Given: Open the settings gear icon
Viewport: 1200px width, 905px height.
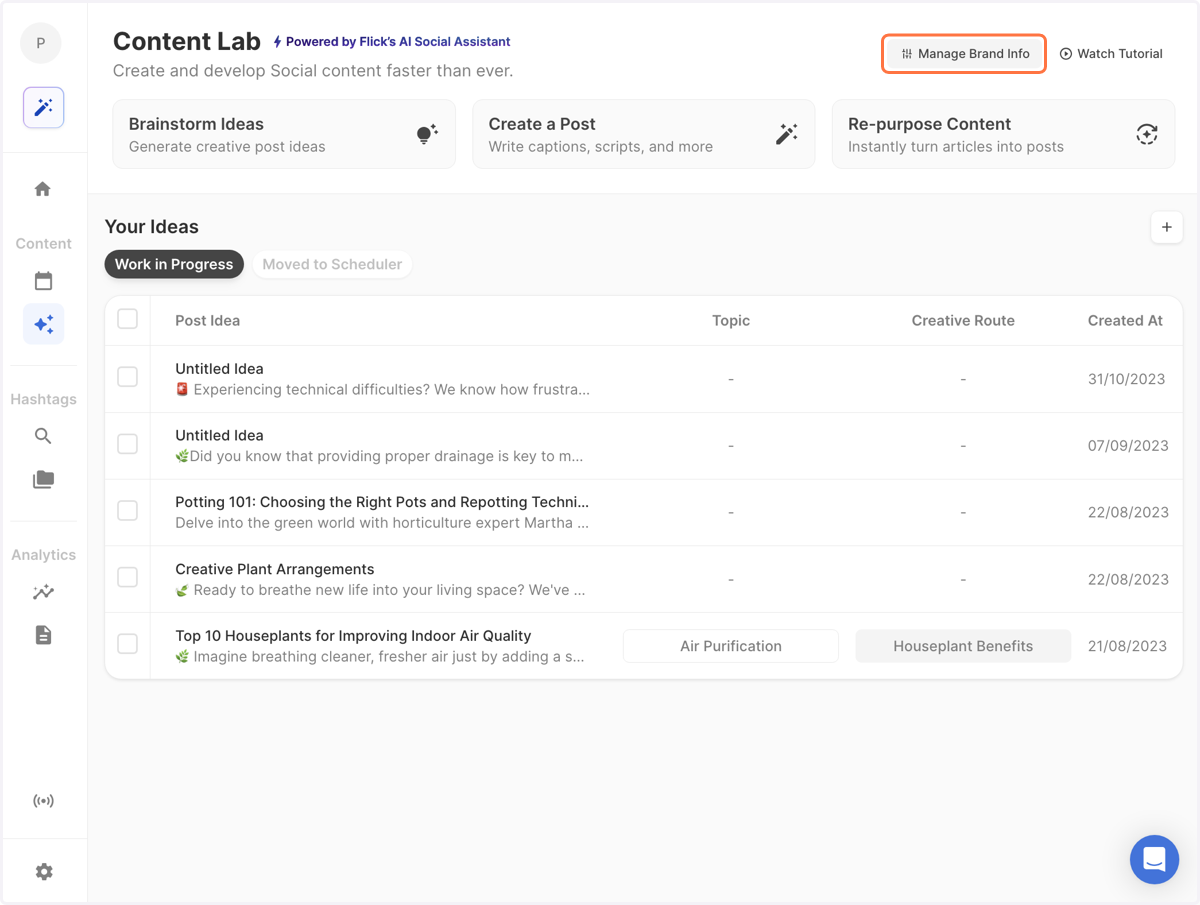Looking at the screenshot, I should tap(43, 872).
